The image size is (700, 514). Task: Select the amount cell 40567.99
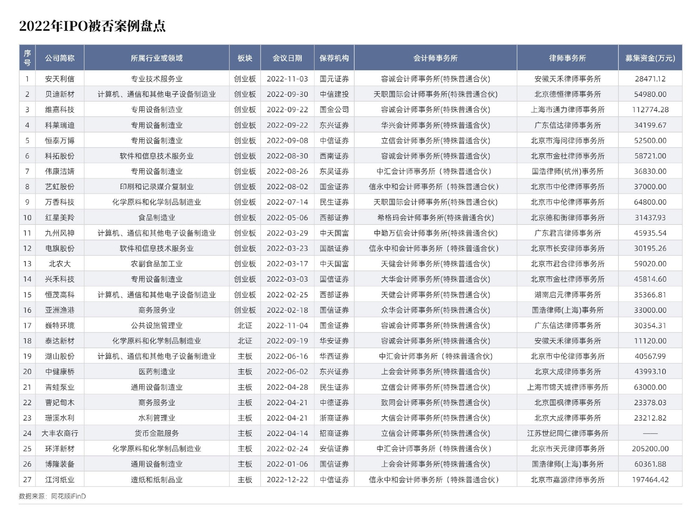650,356
